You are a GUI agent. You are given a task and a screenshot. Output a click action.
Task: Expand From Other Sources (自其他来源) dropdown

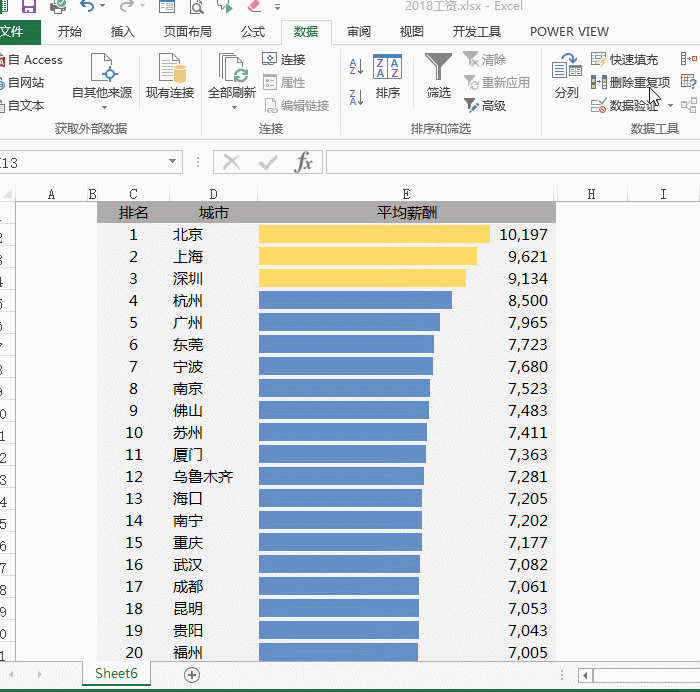pyautogui.click(x=102, y=106)
